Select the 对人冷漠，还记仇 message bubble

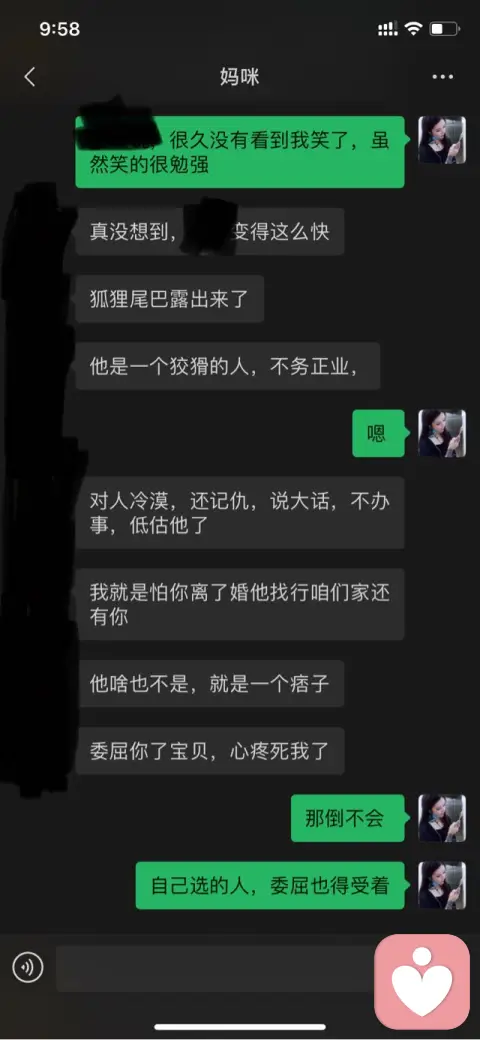(x=240, y=513)
